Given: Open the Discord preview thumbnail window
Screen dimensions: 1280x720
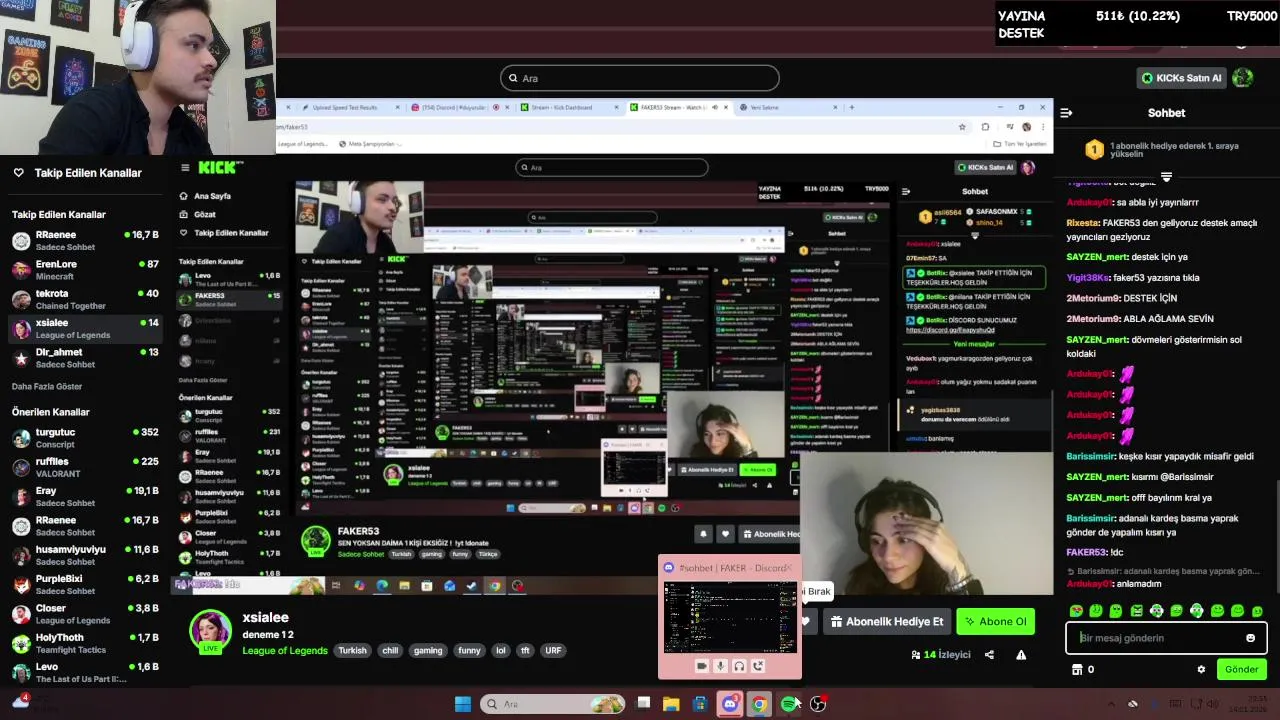Looking at the screenshot, I should (730, 617).
